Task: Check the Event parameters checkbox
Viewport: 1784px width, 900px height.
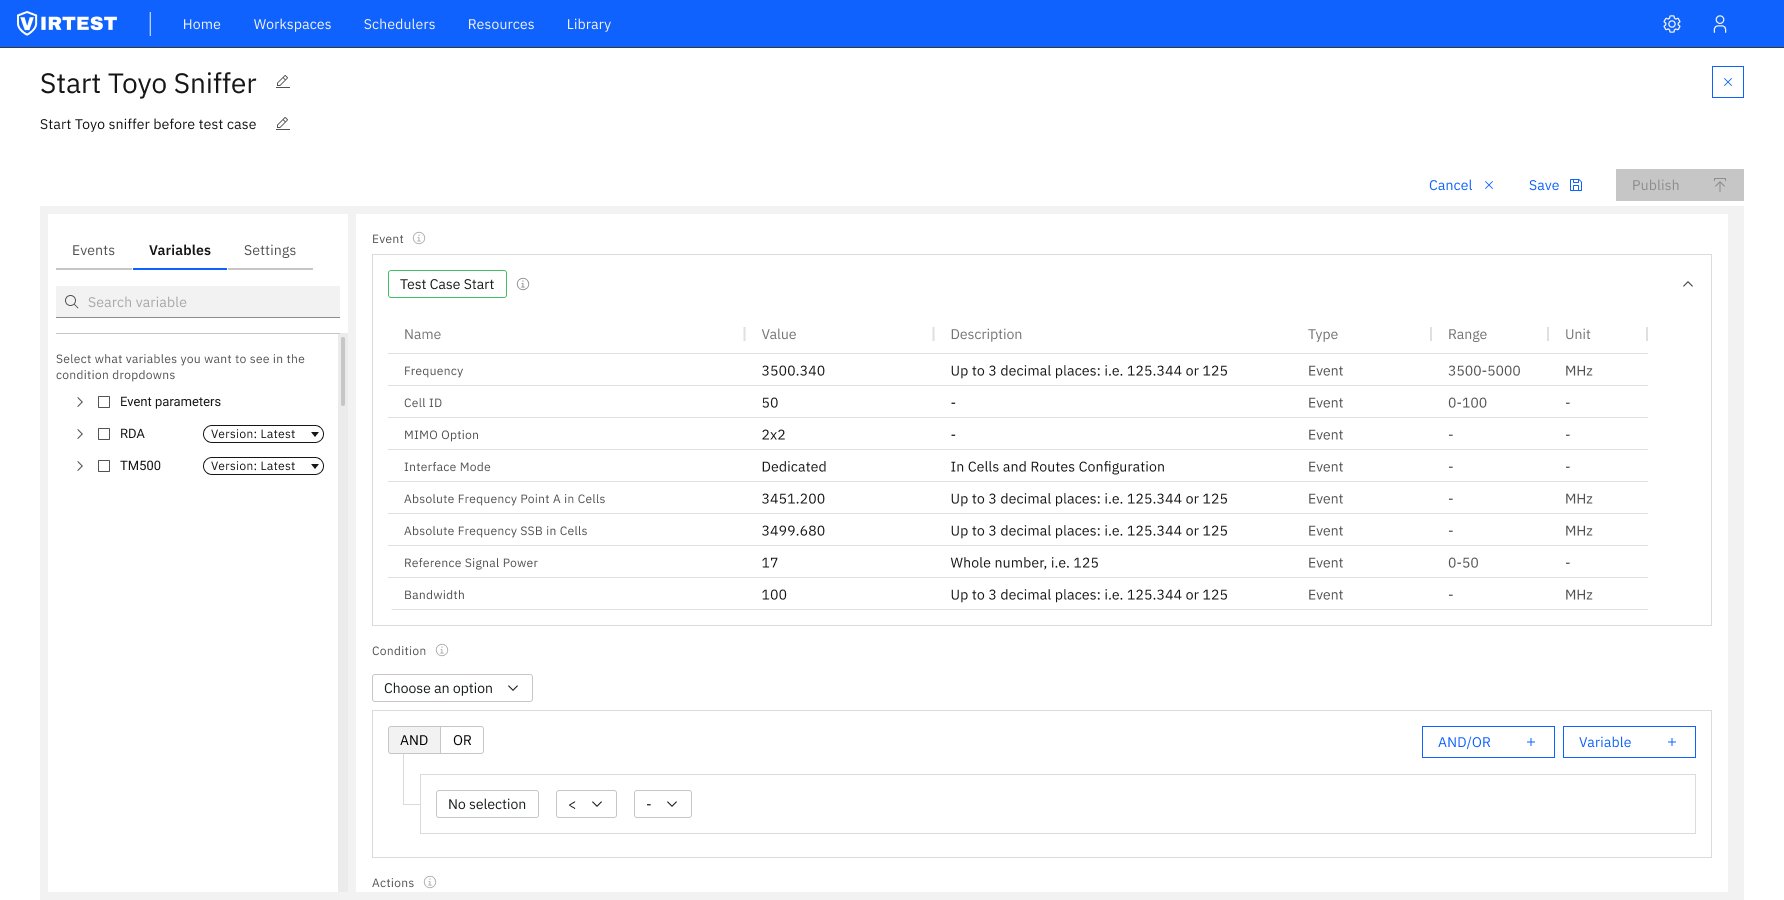Action: pos(104,401)
